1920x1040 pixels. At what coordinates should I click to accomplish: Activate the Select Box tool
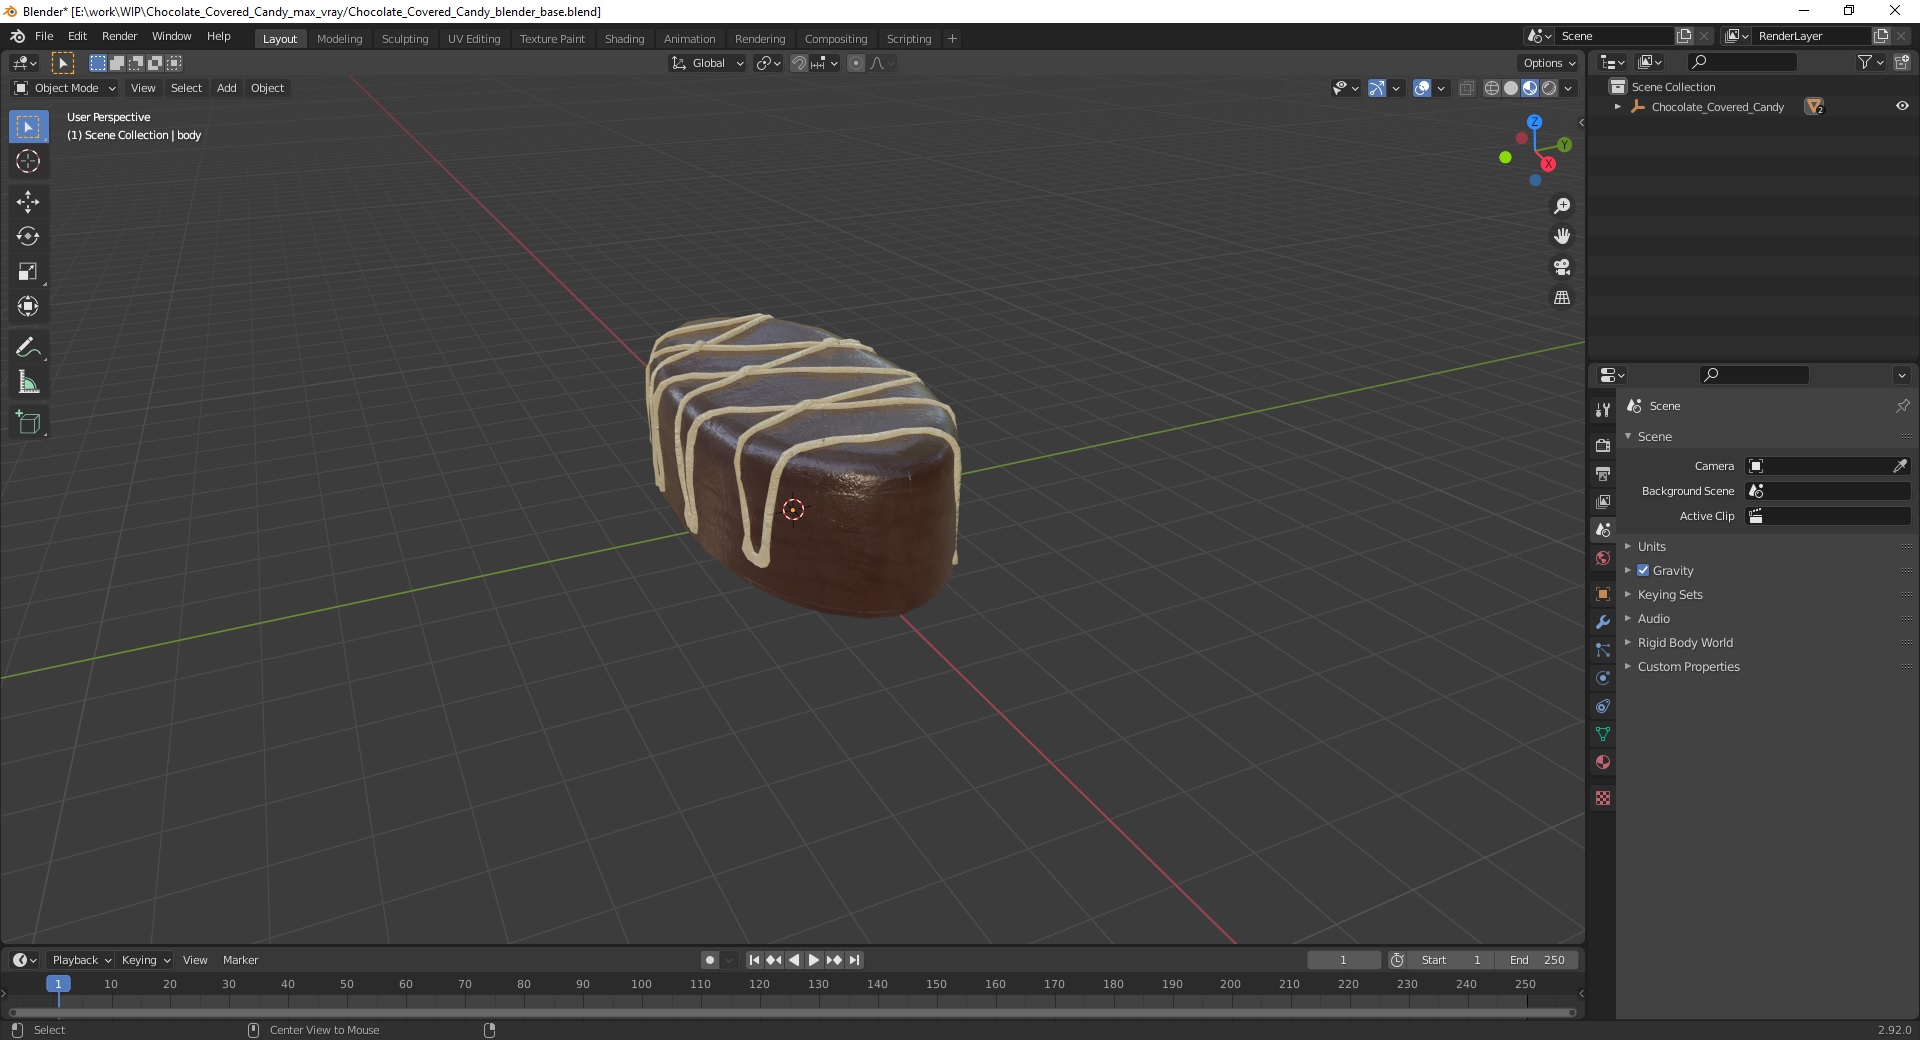point(28,127)
